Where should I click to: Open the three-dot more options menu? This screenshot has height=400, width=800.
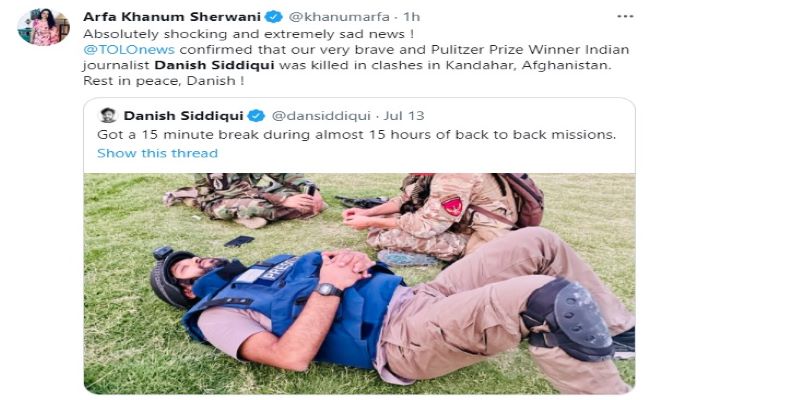tap(625, 16)
